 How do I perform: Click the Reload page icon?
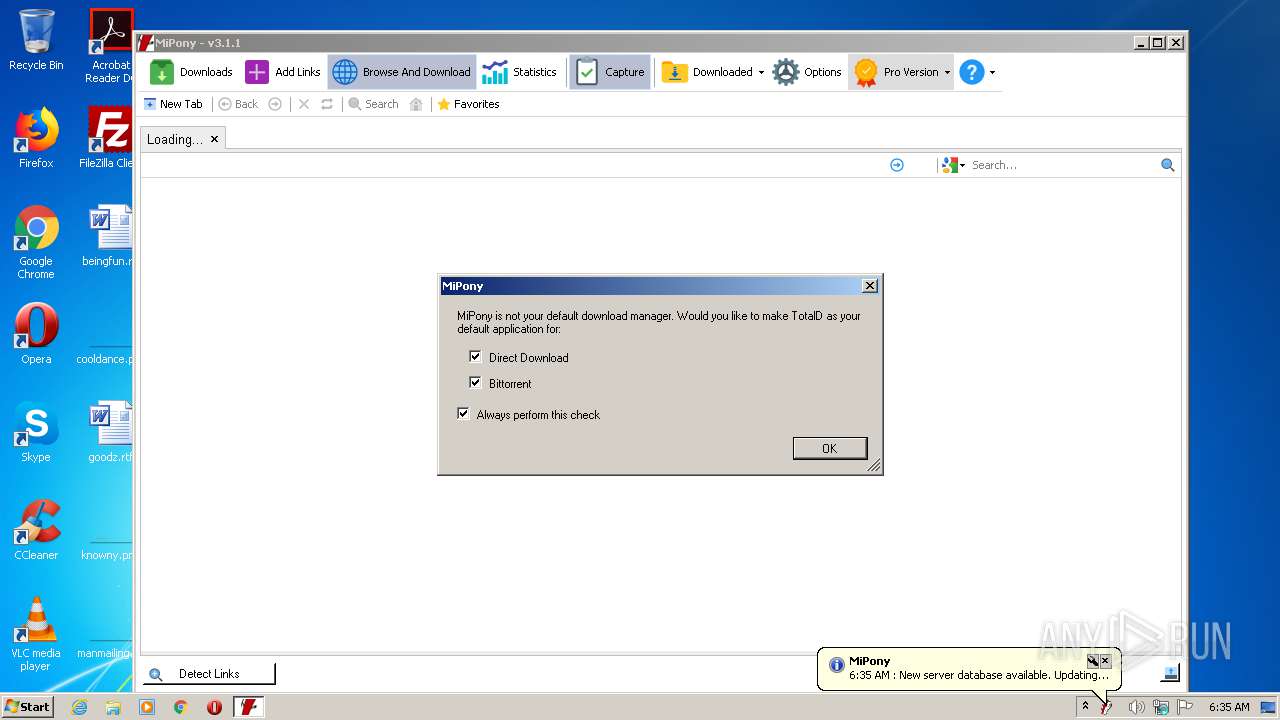[x=327, y=104]
